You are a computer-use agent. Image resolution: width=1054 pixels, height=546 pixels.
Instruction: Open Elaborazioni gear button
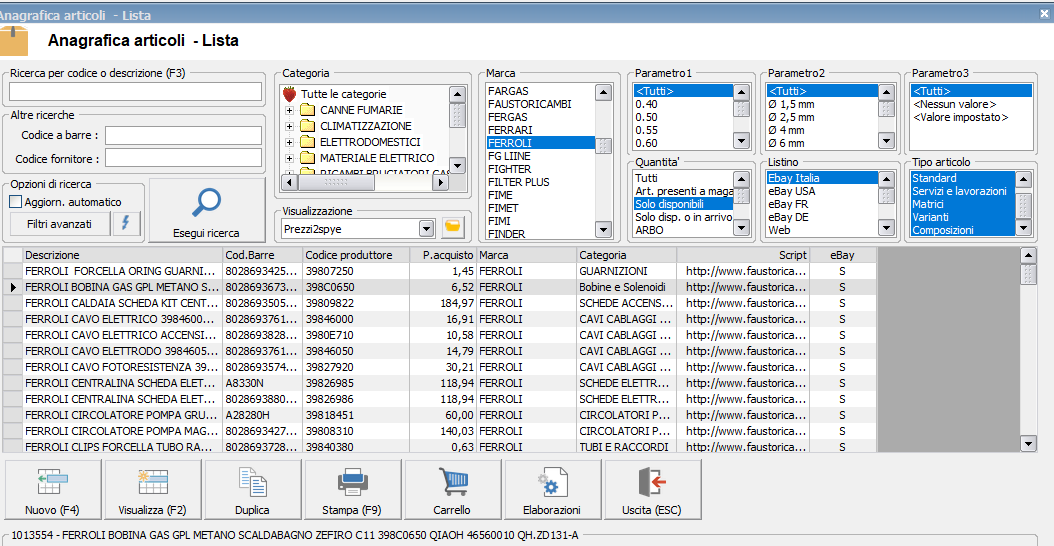pyautogui.click(x=552, y=491)
